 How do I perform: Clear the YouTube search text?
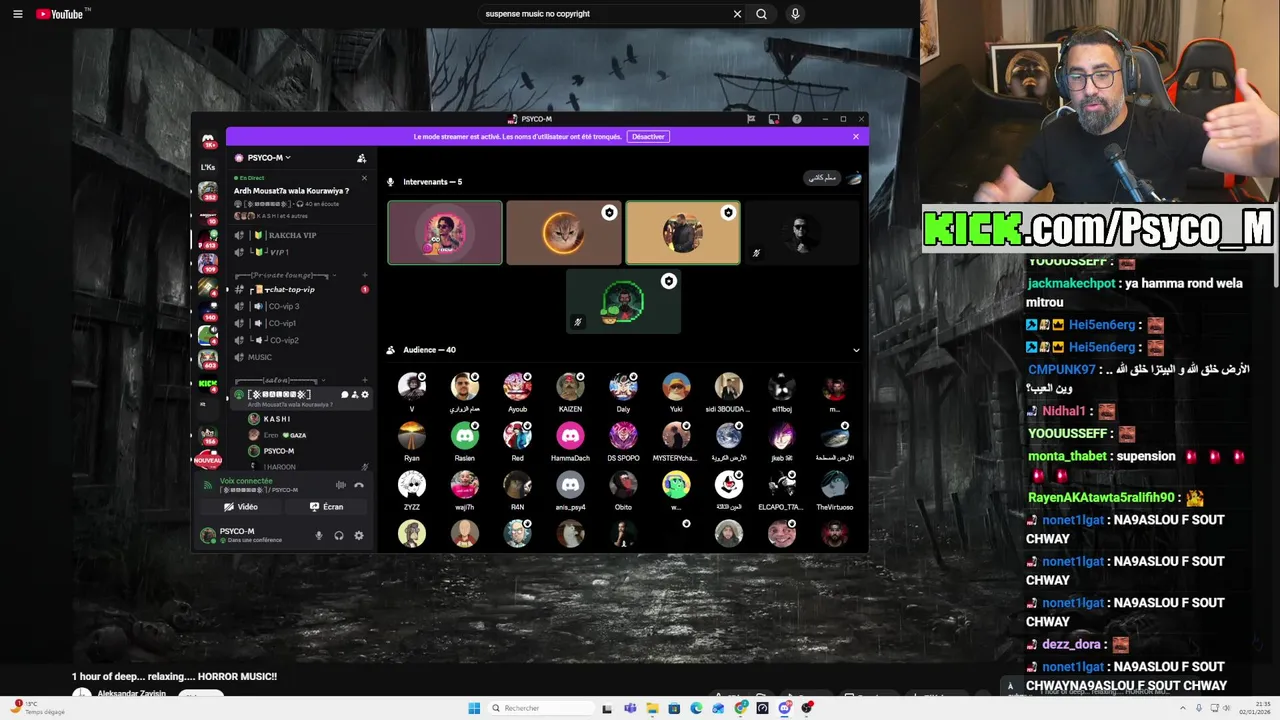click(737, 14)
